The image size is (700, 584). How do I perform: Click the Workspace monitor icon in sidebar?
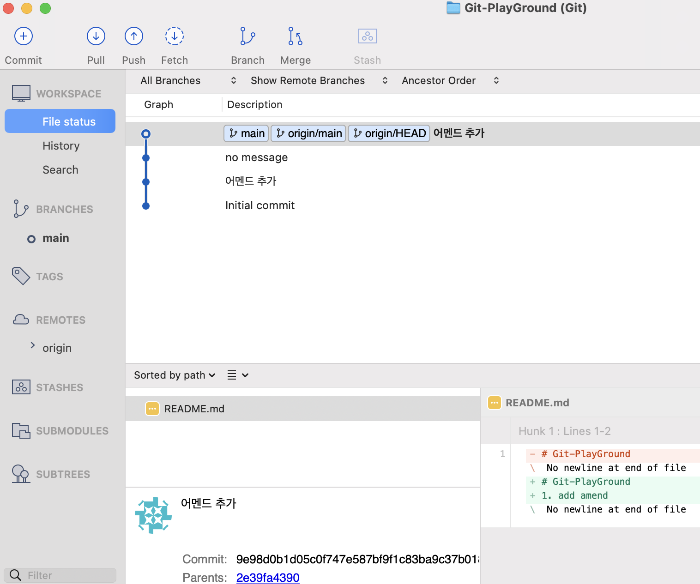point(21,93)
